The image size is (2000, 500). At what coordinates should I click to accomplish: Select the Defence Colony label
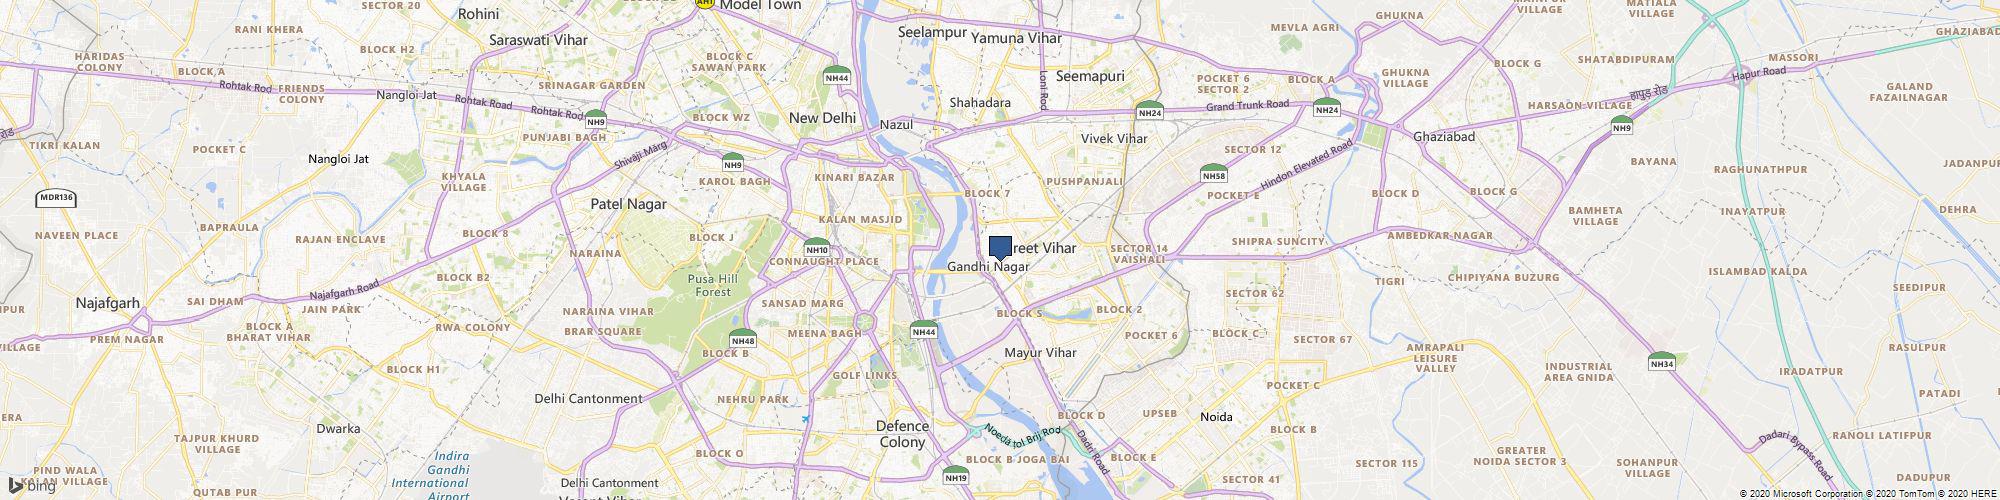pos(902,433)
